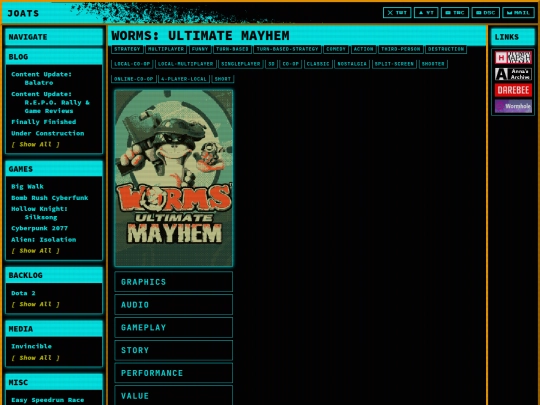This screenshot has height=405, width=540.
Task: Click the Worms Ultimate Mayhem cover image
Action: pyautogui.click(x=174, y=178)
